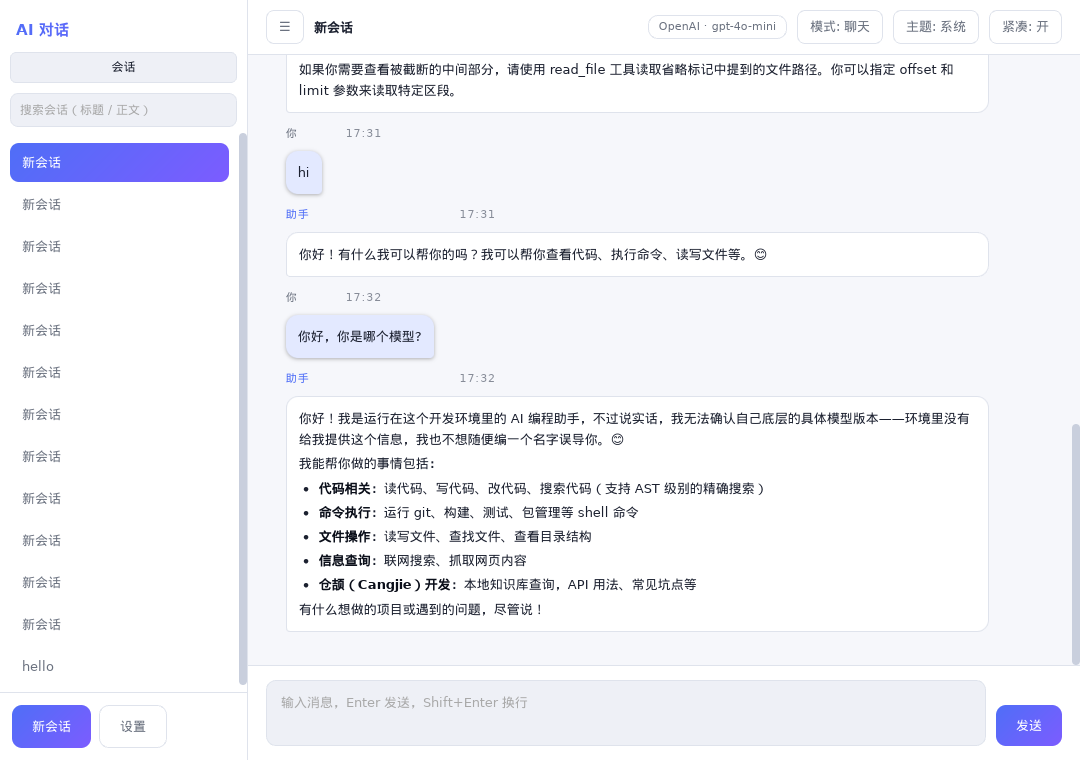
Task: Click the 你好，你是哪个模型? bubble
Action: [x=360, y=336]
